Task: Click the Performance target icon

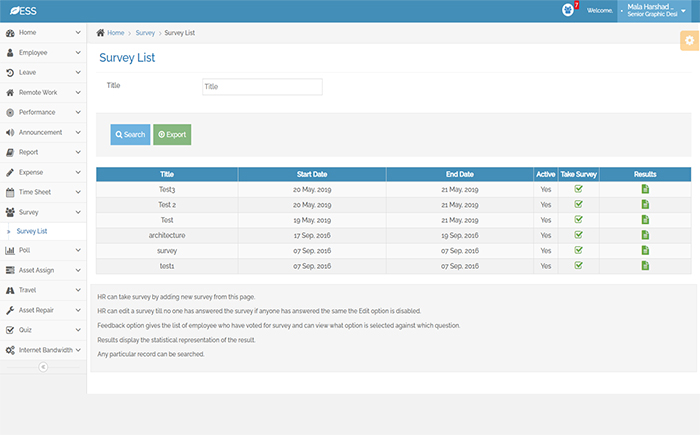Action: 10,113
